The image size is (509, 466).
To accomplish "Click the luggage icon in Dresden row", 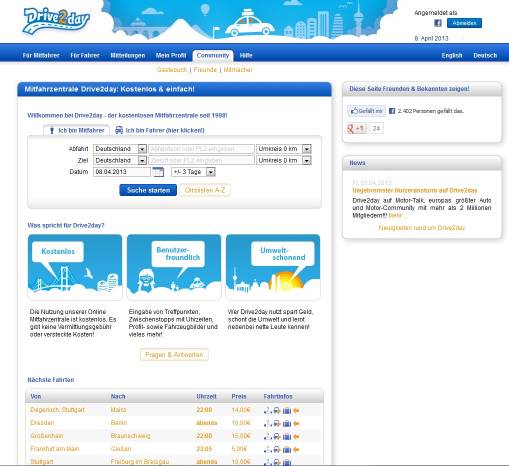I will coord(287,423).
